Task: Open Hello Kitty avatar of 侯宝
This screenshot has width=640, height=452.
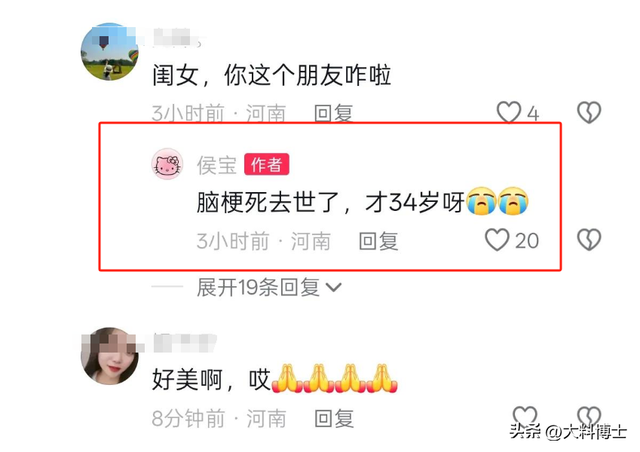Action: pyautogui.click(x=167, y=164)
